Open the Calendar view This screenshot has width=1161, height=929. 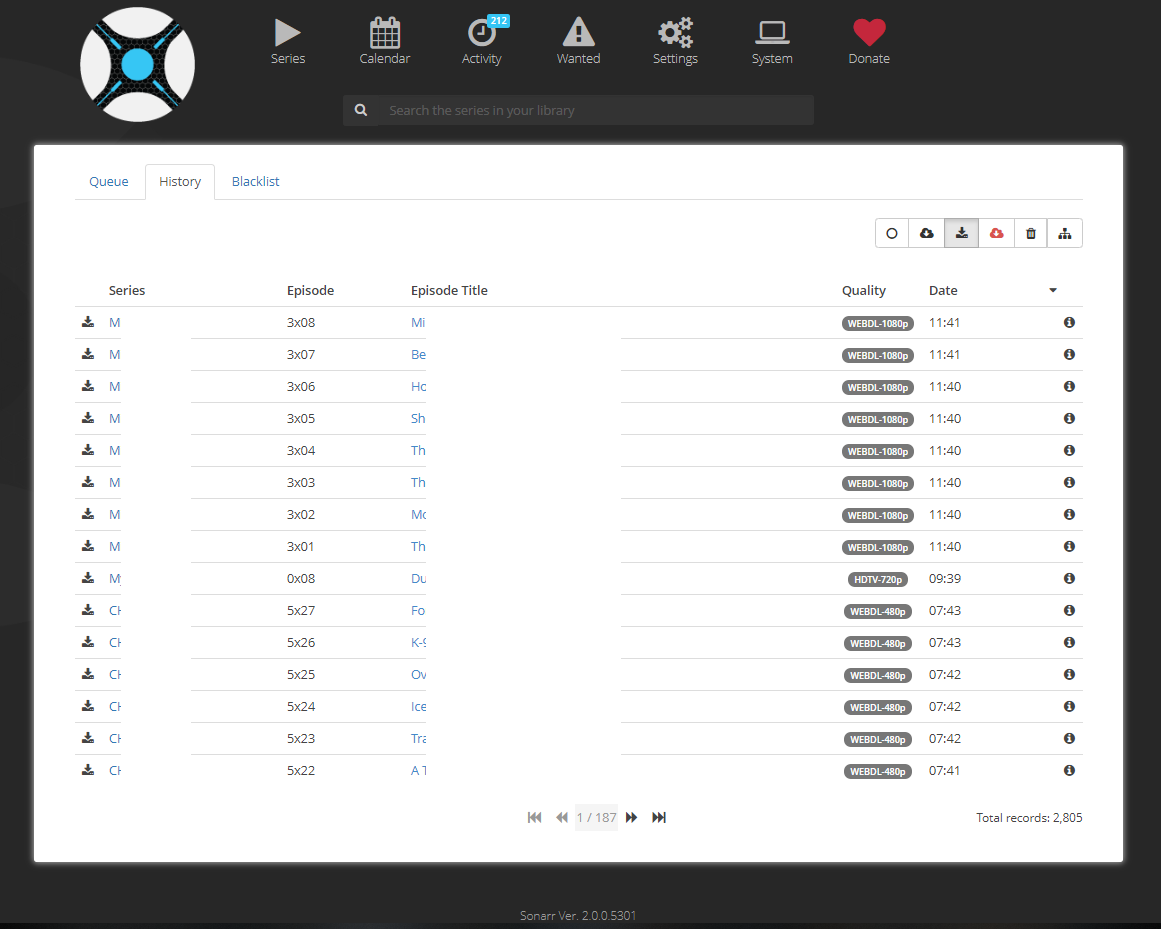pyautogui.click(x=384, y=41)
